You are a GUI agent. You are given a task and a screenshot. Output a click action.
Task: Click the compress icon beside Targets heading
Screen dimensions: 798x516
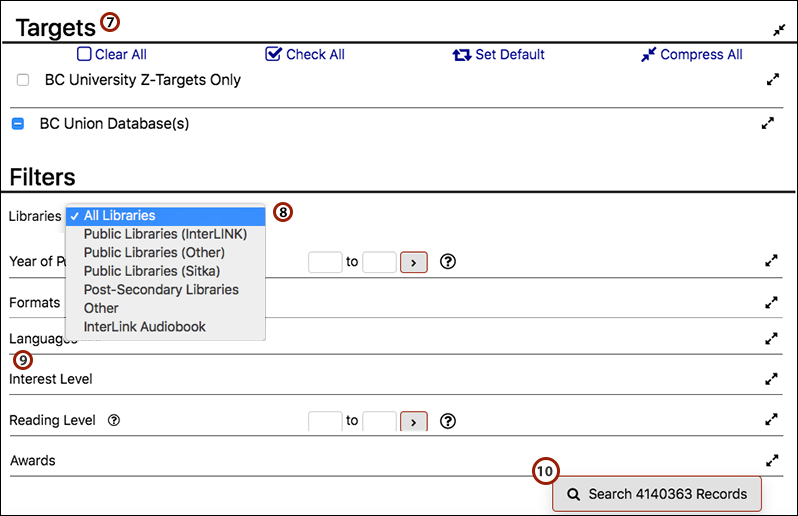pyautogui.click(x=779, y=30)
